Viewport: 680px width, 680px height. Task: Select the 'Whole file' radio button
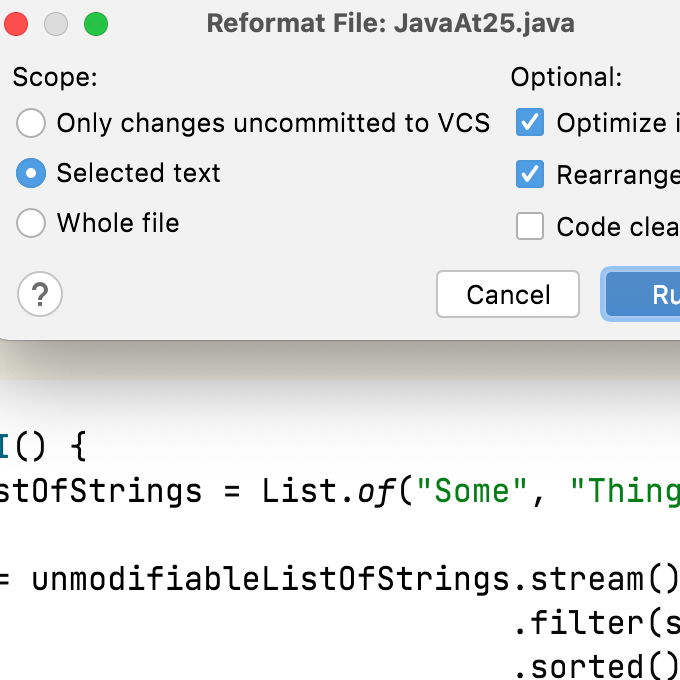pyautogui.click(x=31, y=222)
